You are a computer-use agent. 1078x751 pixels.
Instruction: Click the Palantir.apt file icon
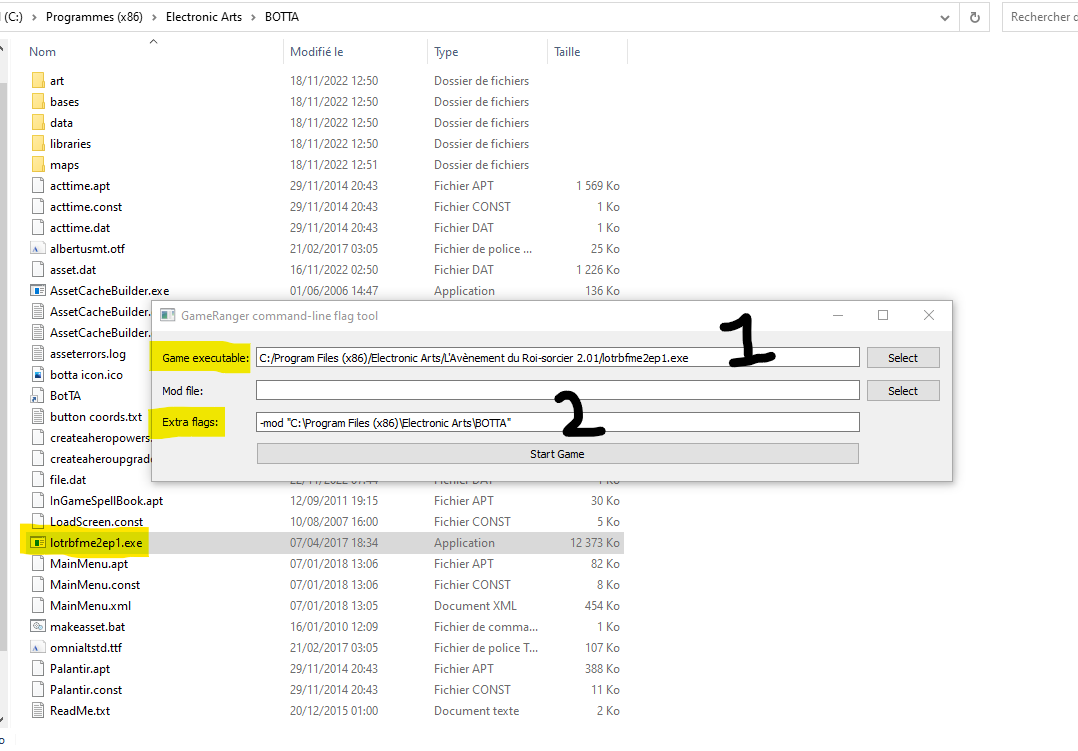[38, 668]
